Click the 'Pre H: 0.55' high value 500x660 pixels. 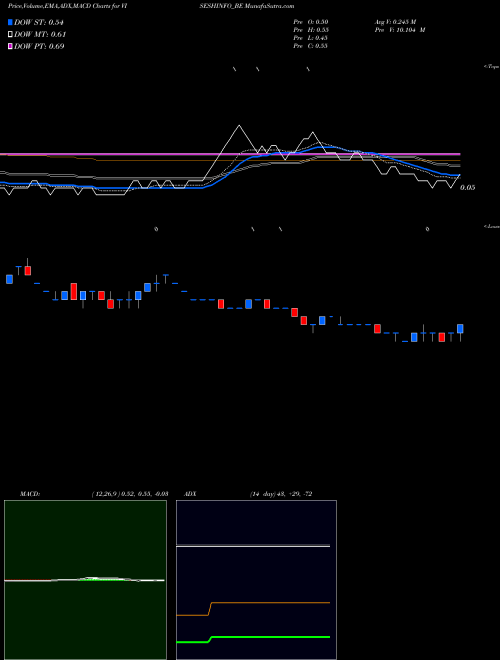click(311, 30)
